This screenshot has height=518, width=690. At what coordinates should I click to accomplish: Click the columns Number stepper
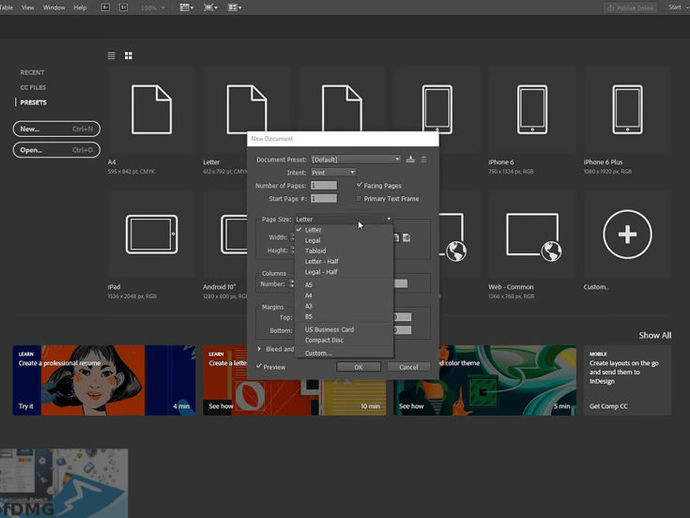[292, 284]
